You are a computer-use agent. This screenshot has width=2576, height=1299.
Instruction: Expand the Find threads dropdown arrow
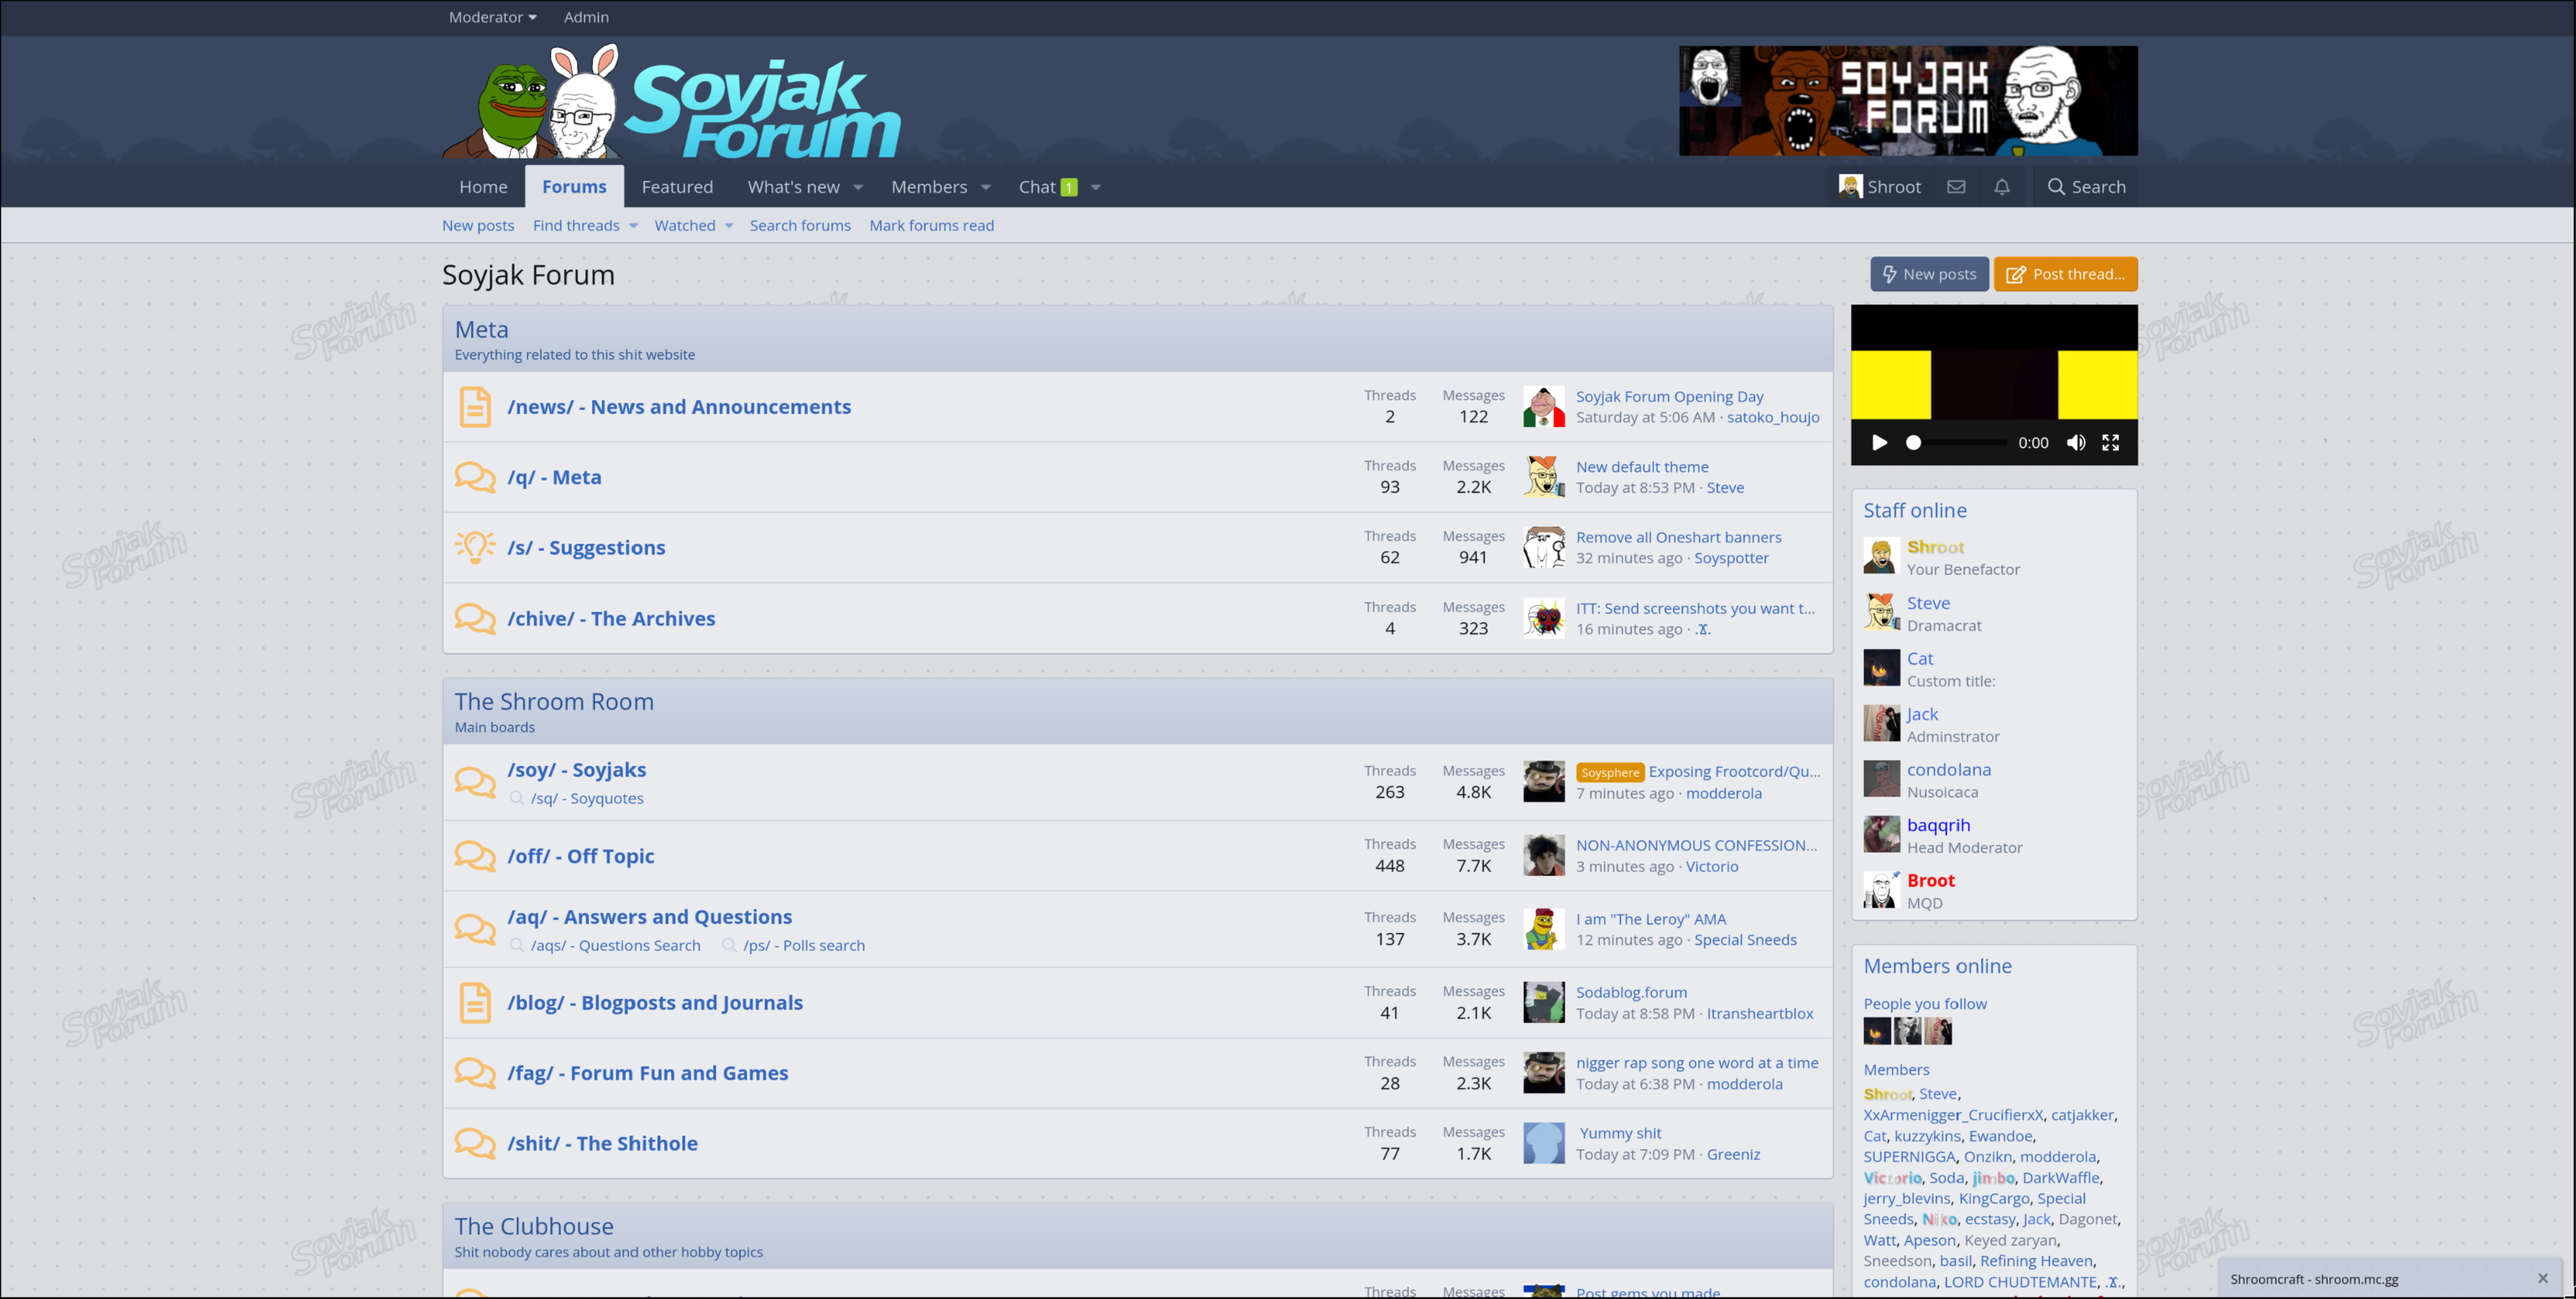pos(633,226)
